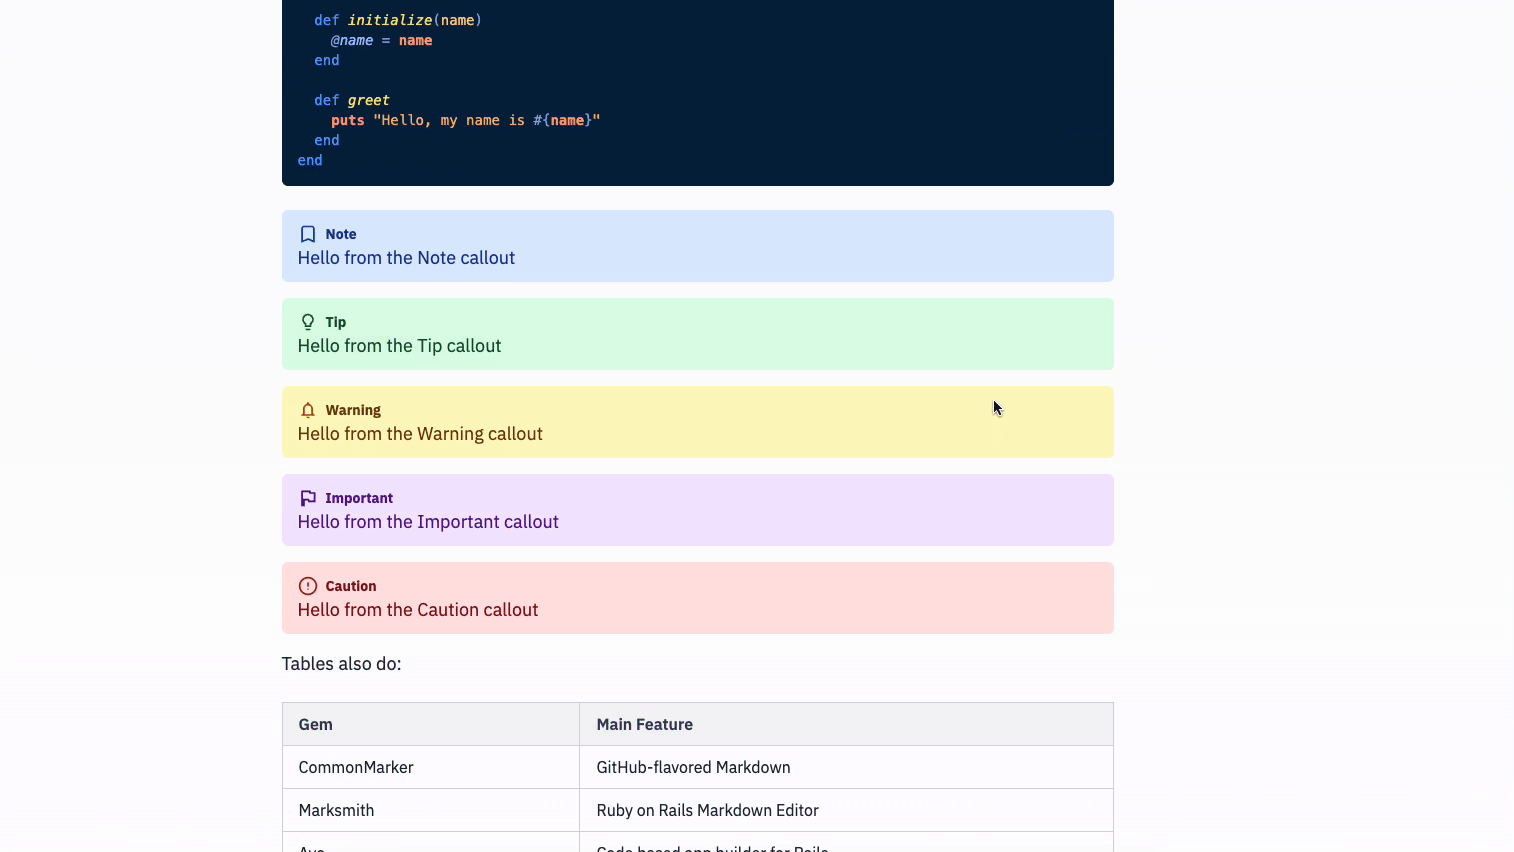
Task: Click the lightbulb icon in the Tip callout
Action: coord(308,322)
